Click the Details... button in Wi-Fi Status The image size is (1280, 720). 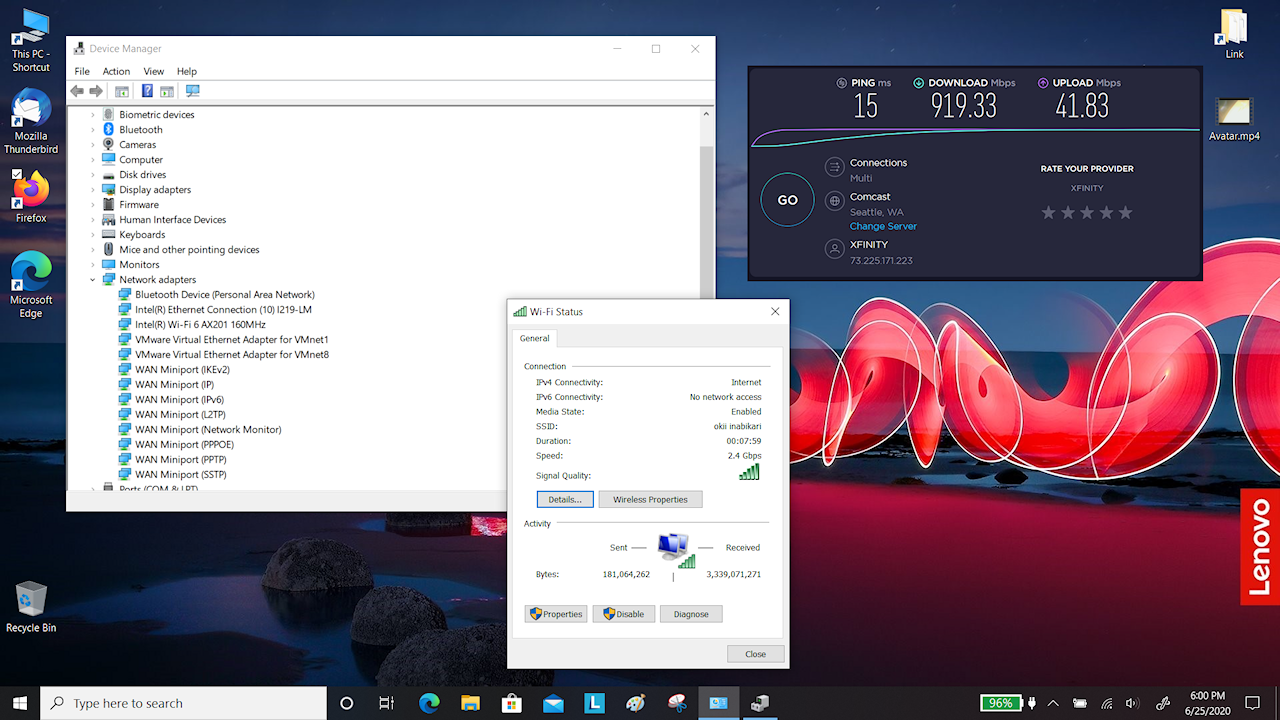coord(565,499)
